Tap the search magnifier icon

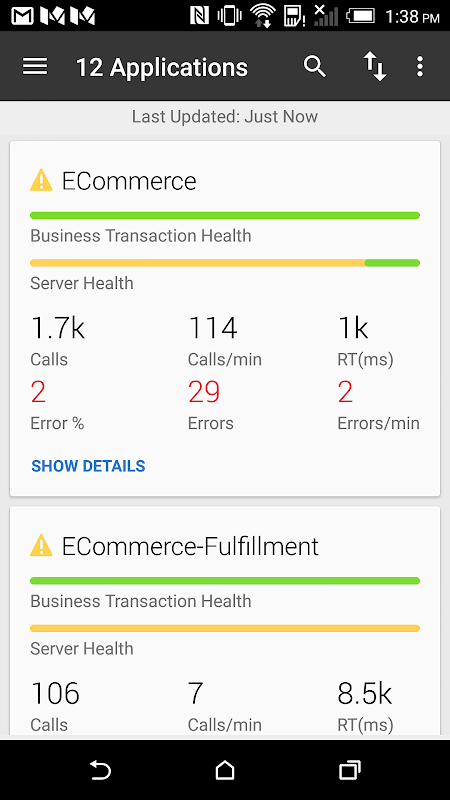point(314,66)
